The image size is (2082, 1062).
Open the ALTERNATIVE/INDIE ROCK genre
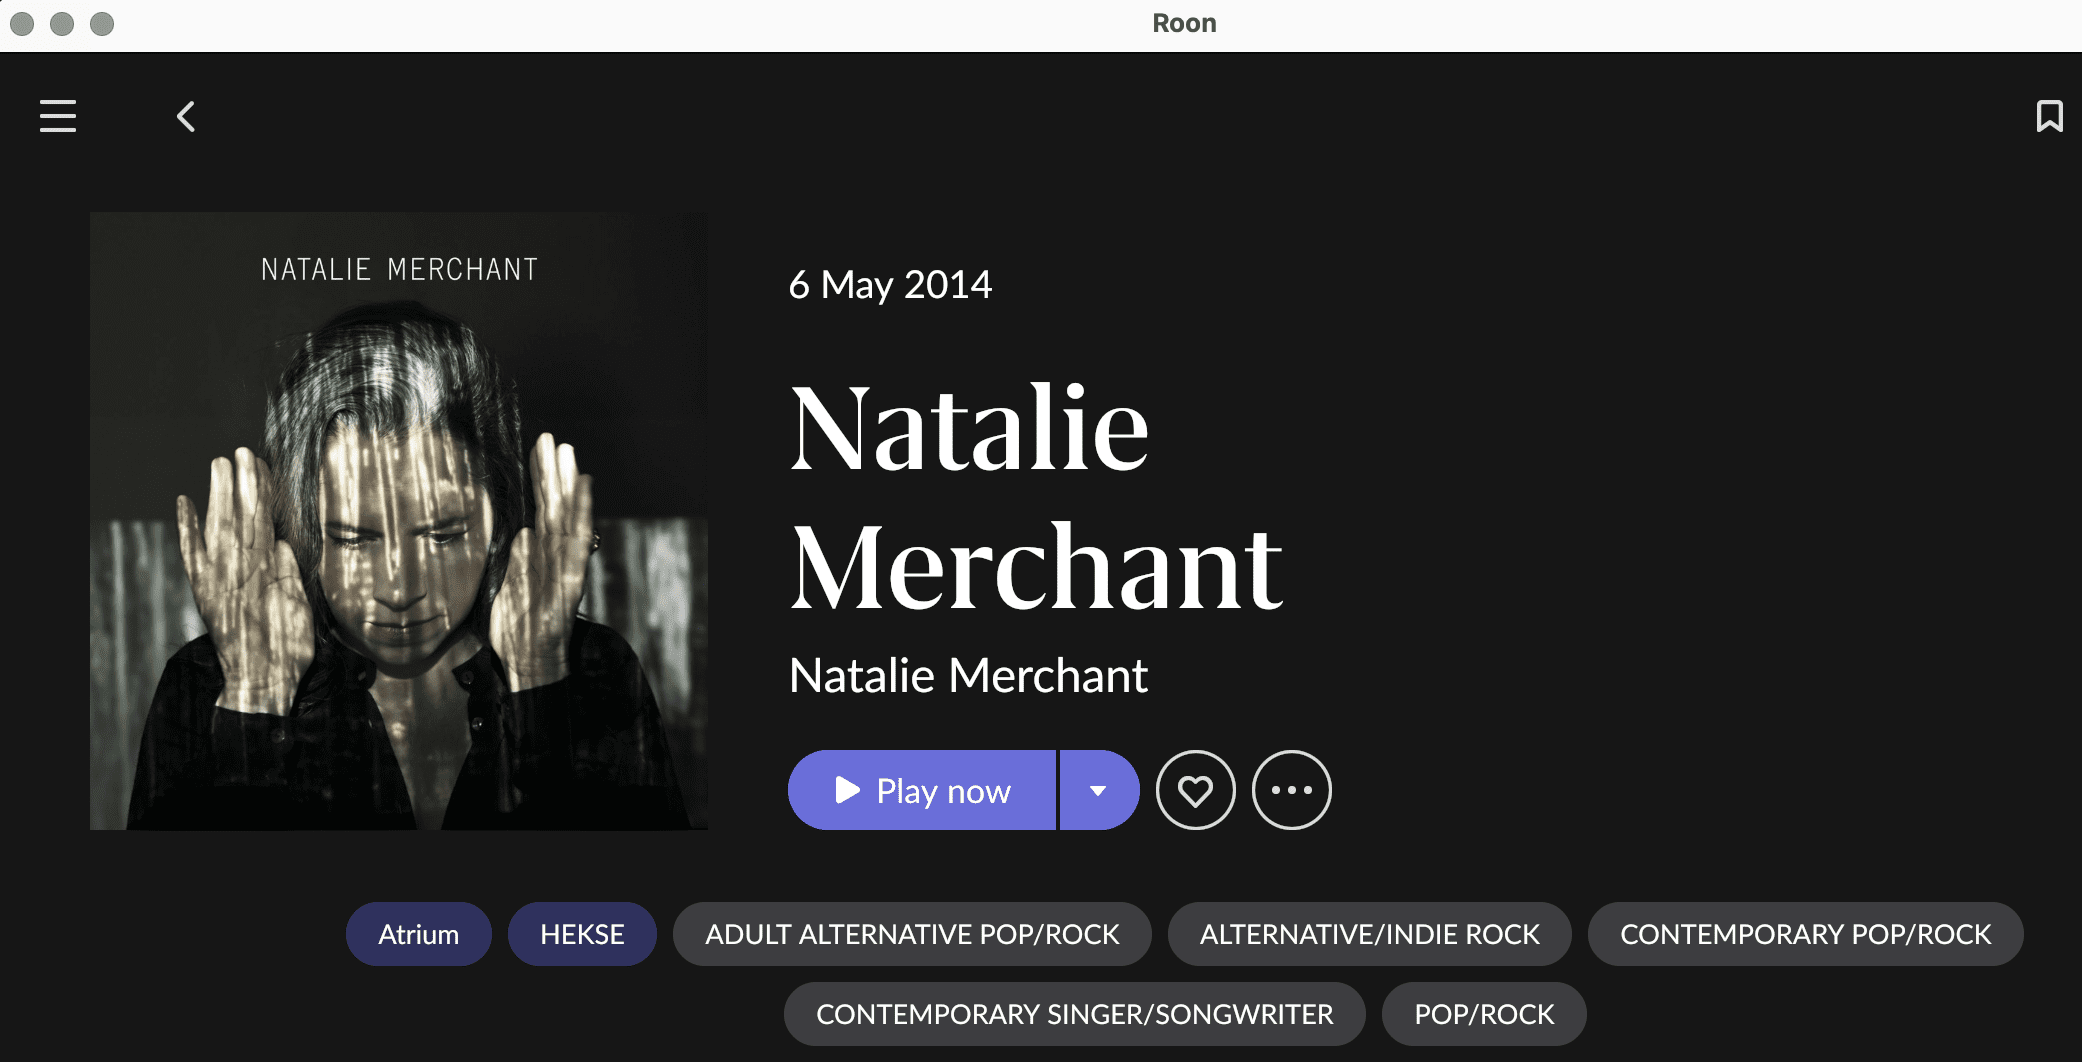click(1369, 934)
